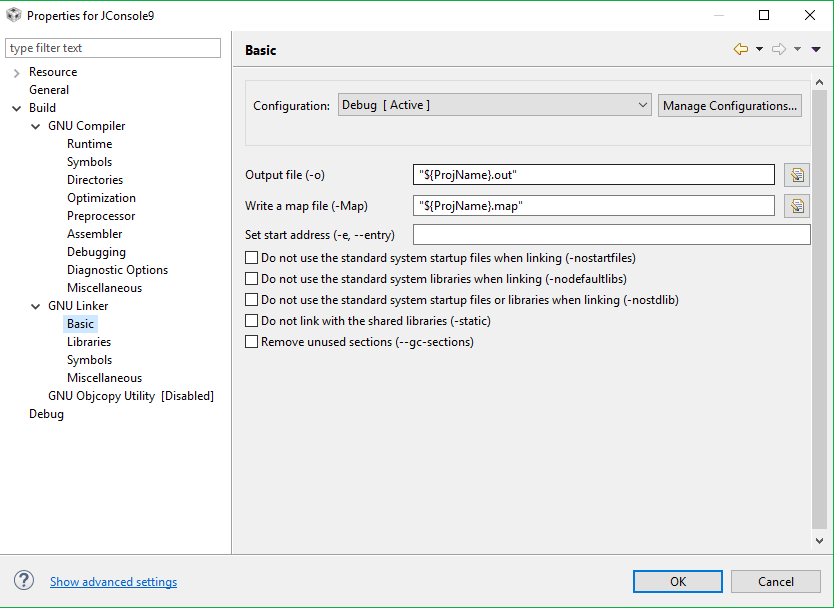Select the Optimization tree item
Screen dimensions: 834x608
pos(101,198)
